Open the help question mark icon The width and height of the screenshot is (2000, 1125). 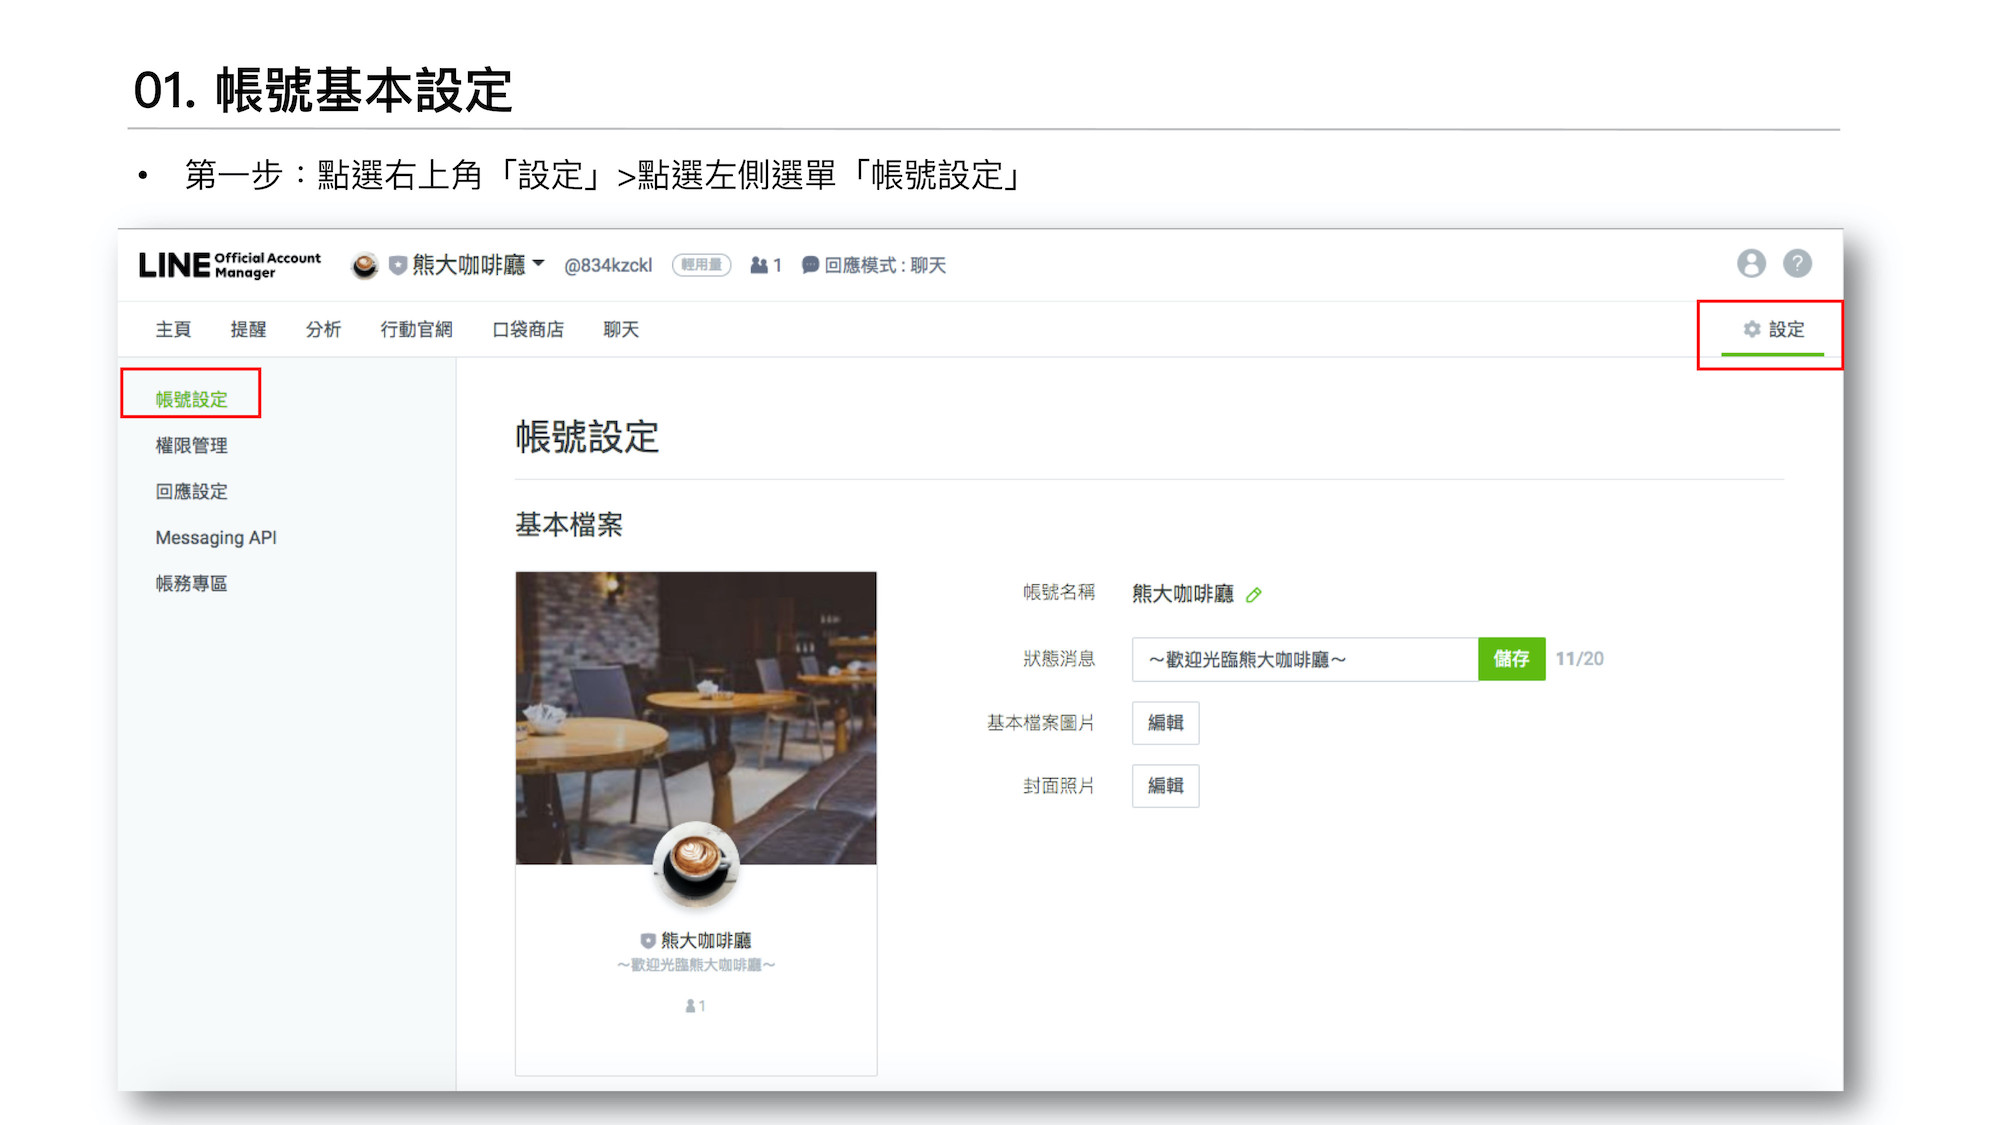(x=1797, y=263)
